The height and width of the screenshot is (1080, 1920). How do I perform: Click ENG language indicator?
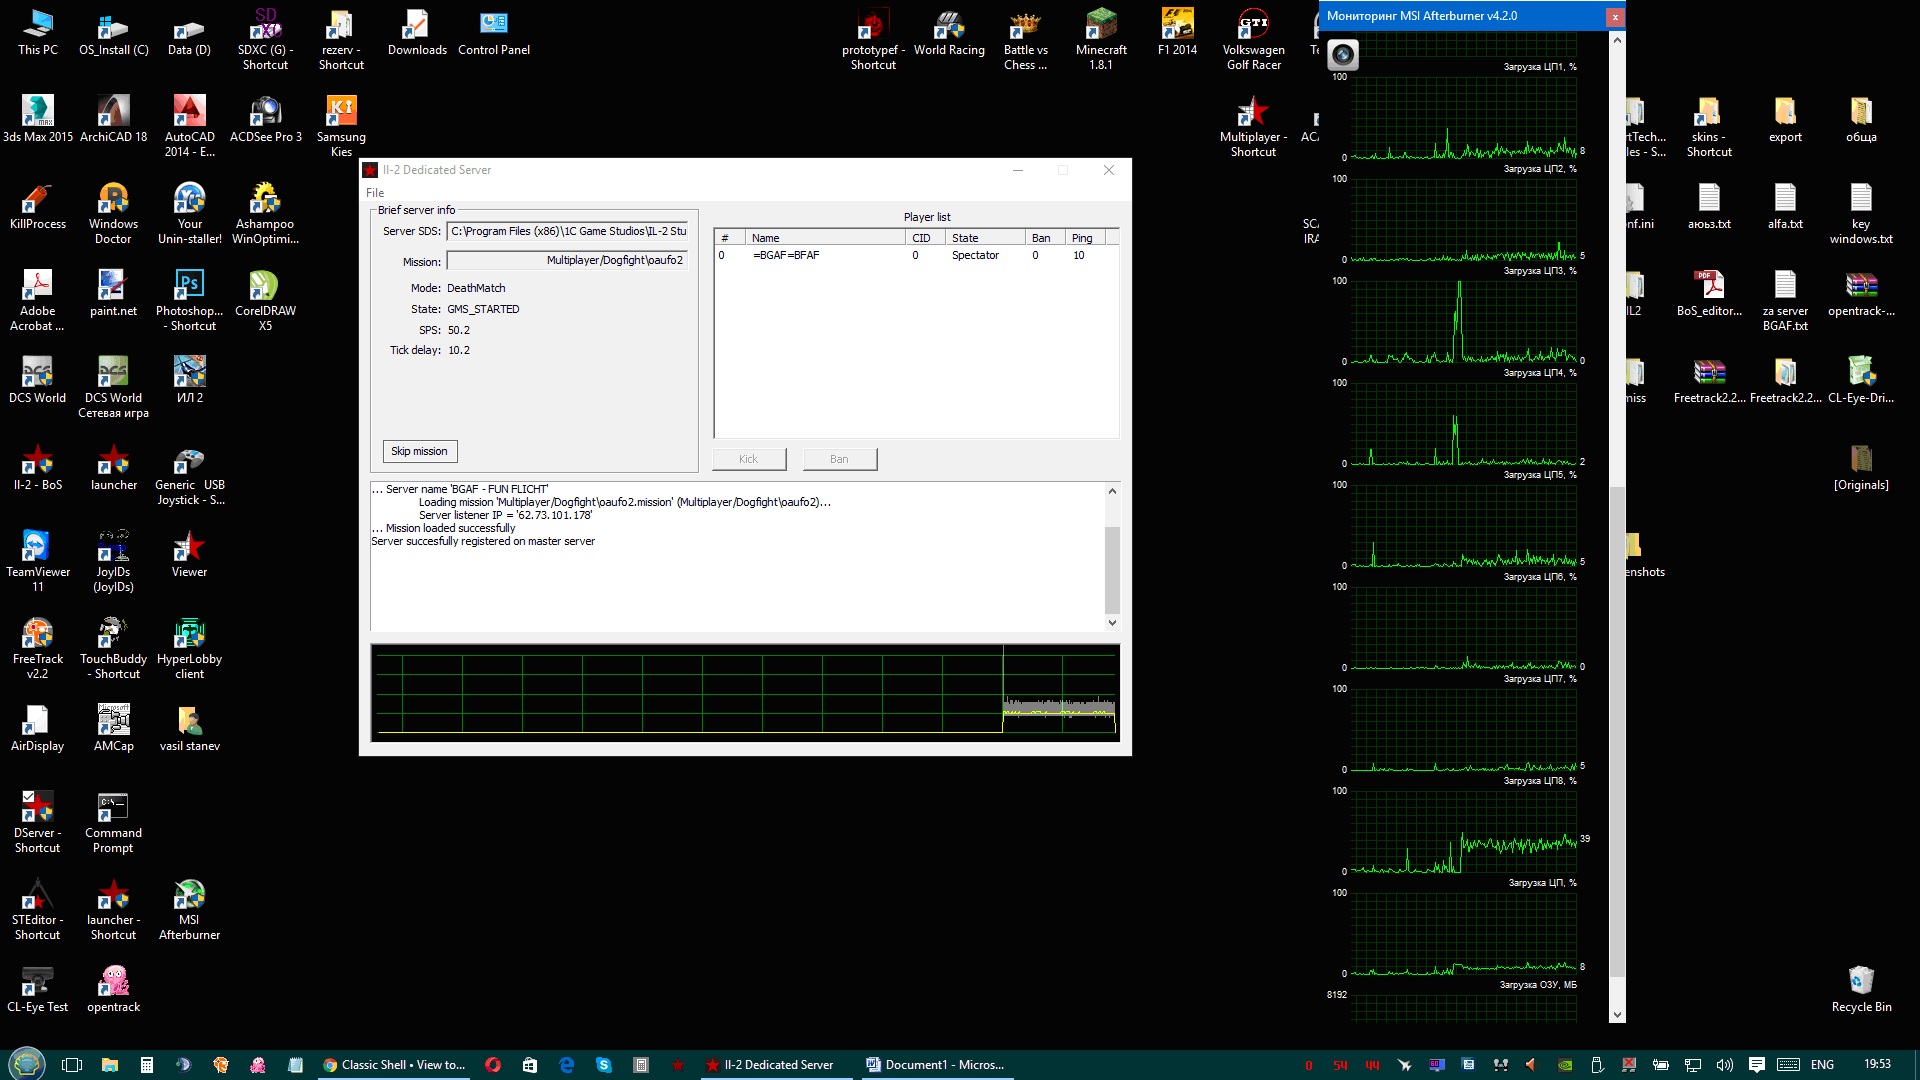click(x=1822, y=1065)
